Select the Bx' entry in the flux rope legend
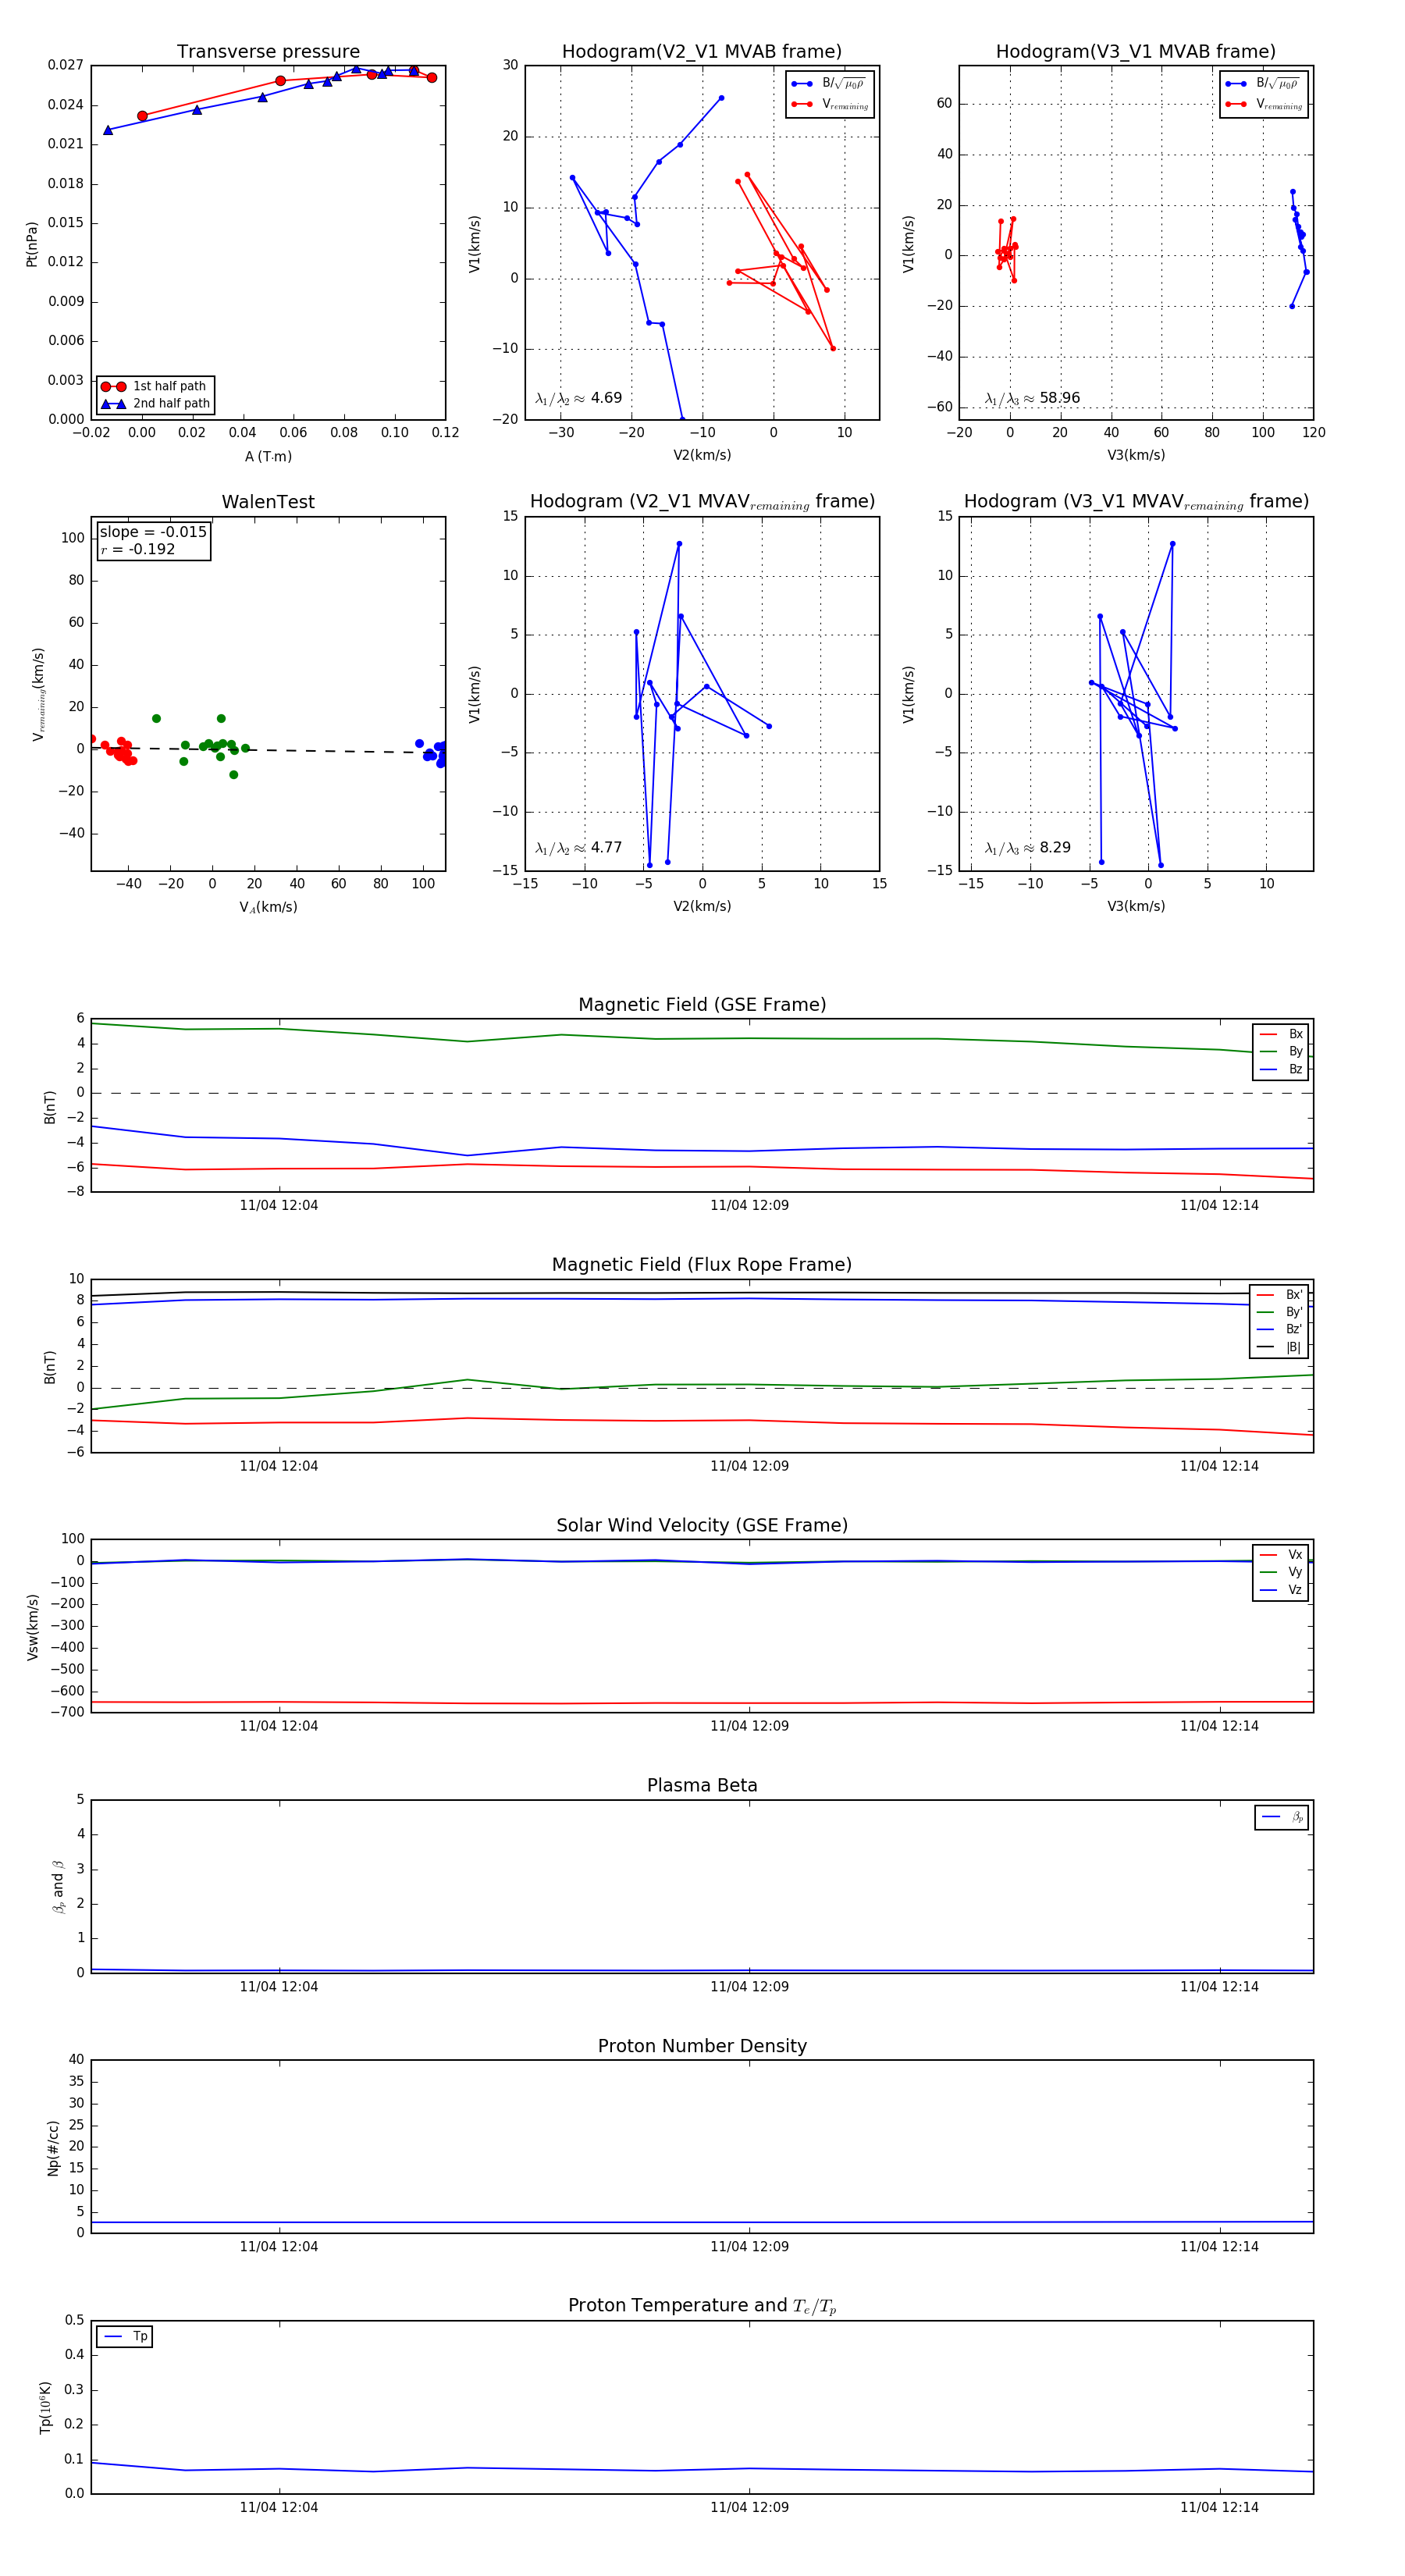This screenshot has width=1405, height=2576. 1279,1295
